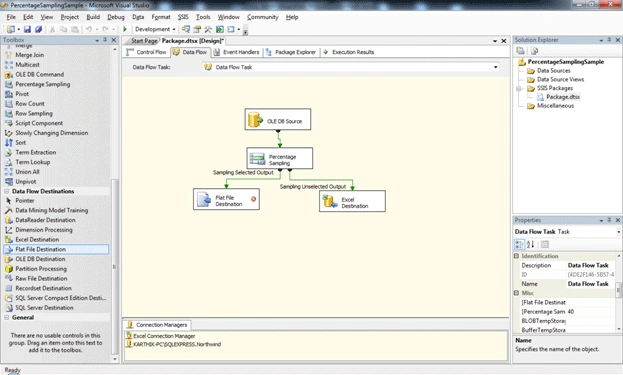Auto-hide the Toolbox with the pin icon
Viewport: 623px width, 375px height.
pos(105,40)
